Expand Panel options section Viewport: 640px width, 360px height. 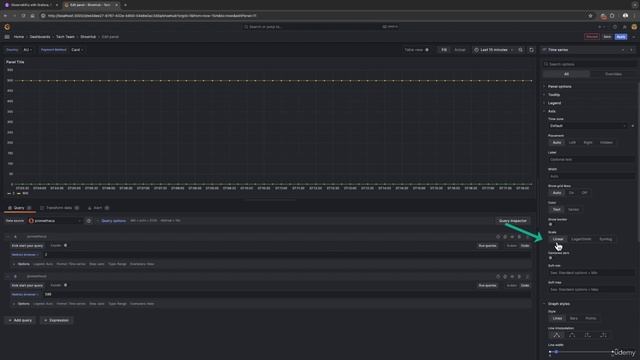tap(559, 87)
